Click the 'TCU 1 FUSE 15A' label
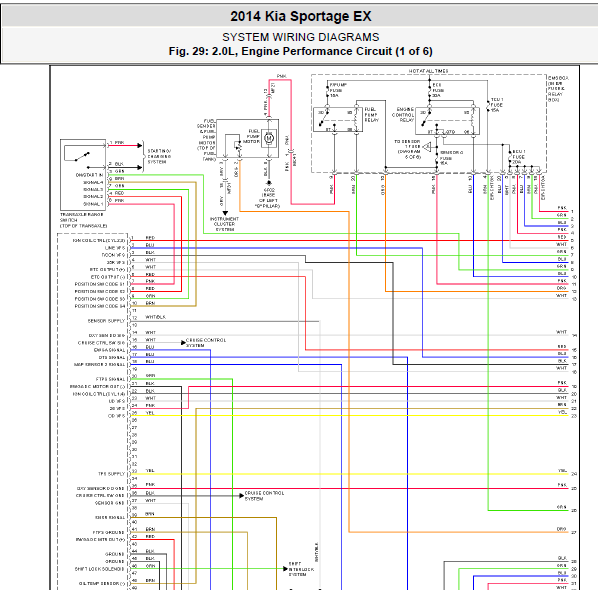 pyautogui.click(x=497, y=105)
